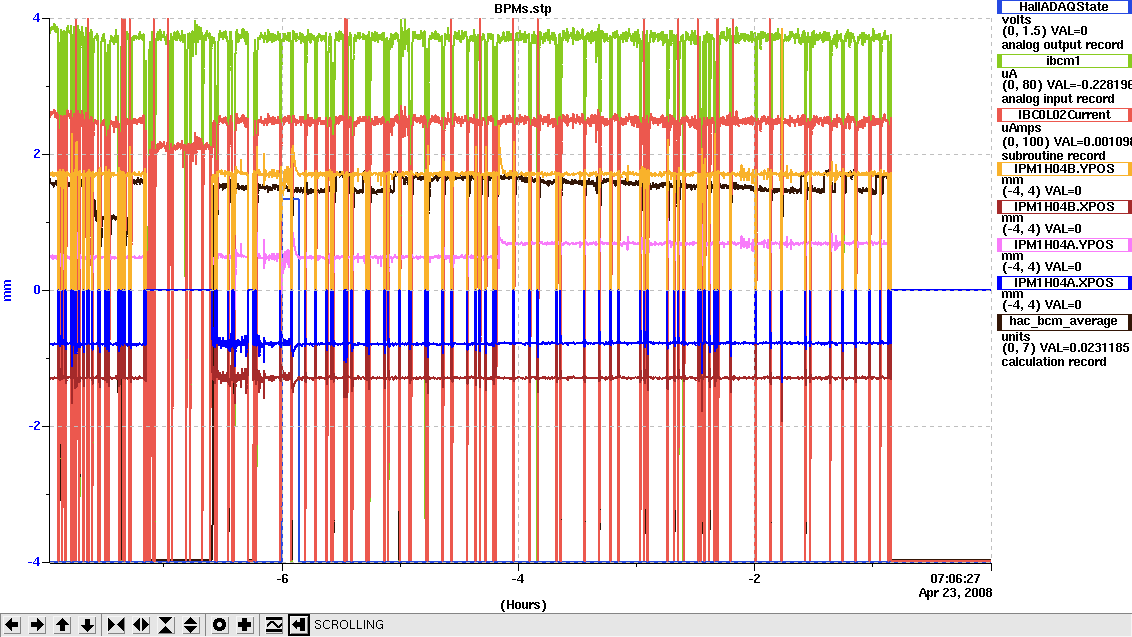Viewport: 1132px width, 637px height.
Task: Click the 0 tick on the y-axis
Action: (x=37, y=290)
